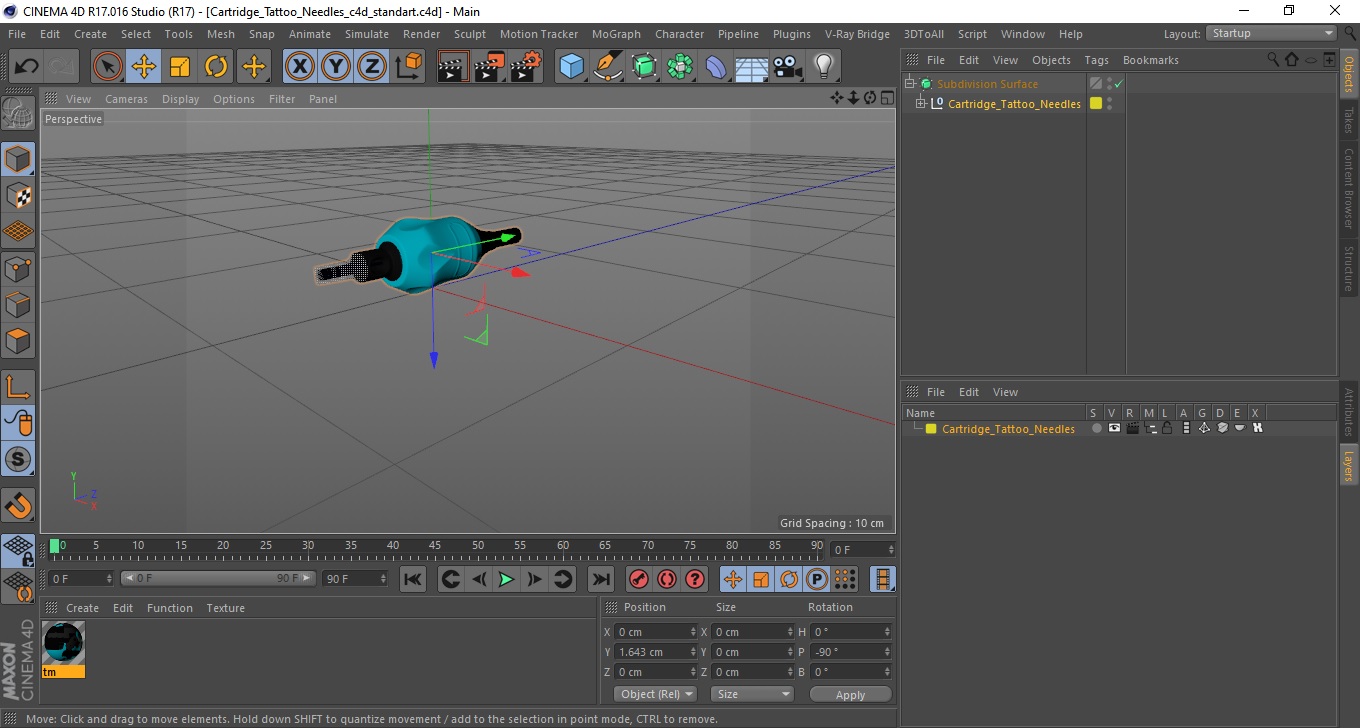Open the Sculpt menu
The image size is (1360, 728).
[x=469, y=34]
